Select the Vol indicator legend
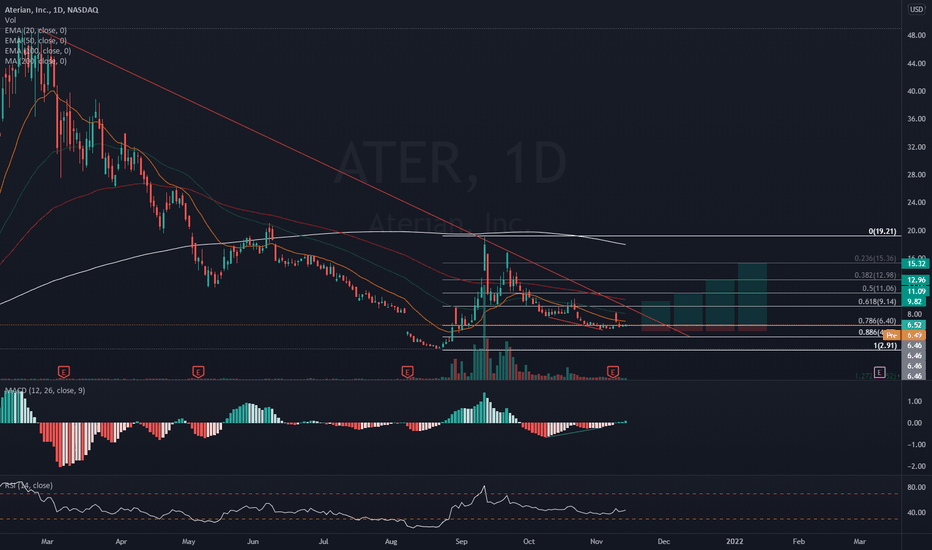 [x=10, y=20]
